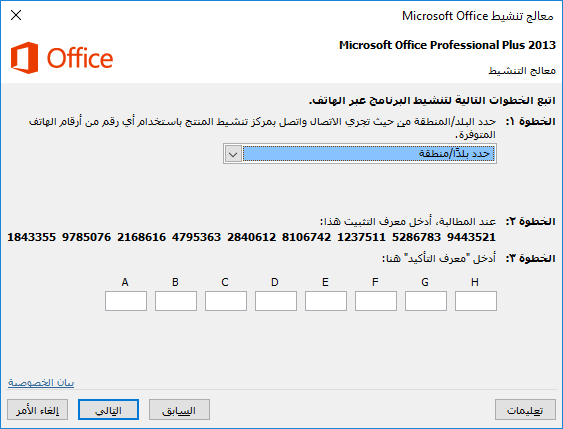The width and height of the screenshot is (563, 429).
Task: Close the activation wizard with the X
Action: (16, 15)
